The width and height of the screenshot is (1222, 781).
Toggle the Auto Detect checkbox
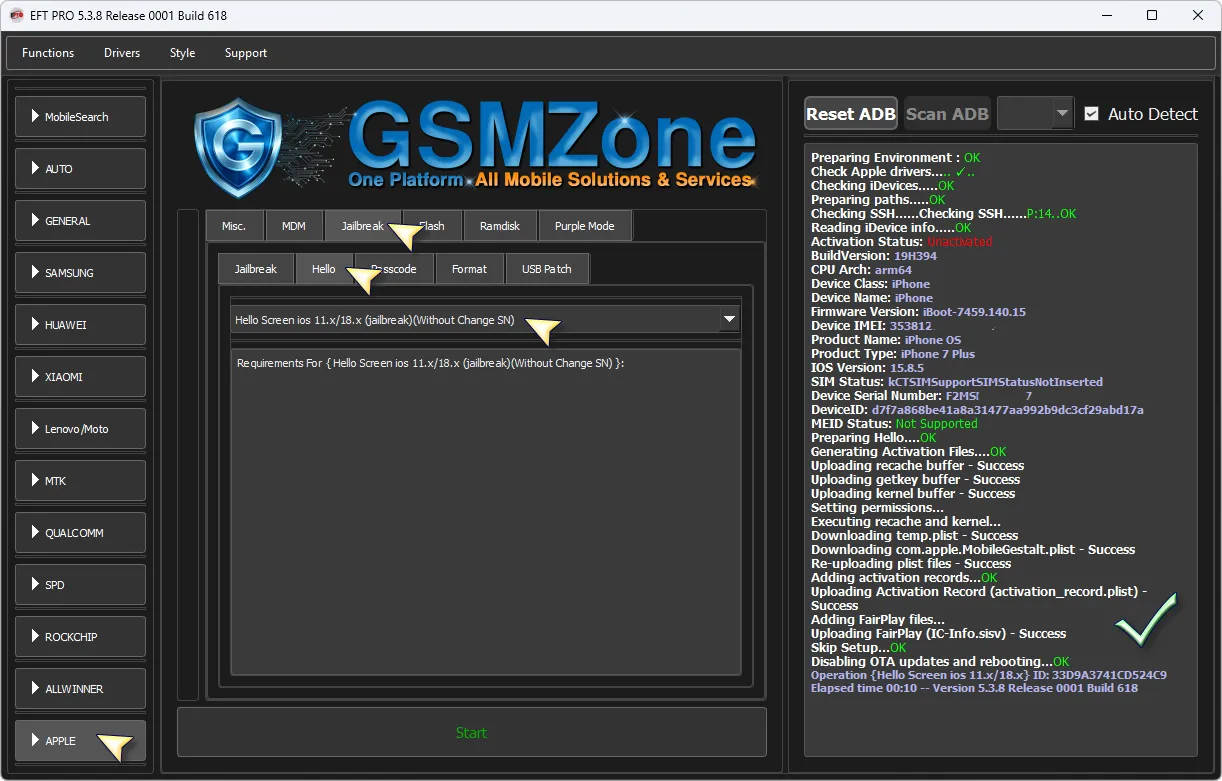pyautogui.click(x=1091, y=114)
